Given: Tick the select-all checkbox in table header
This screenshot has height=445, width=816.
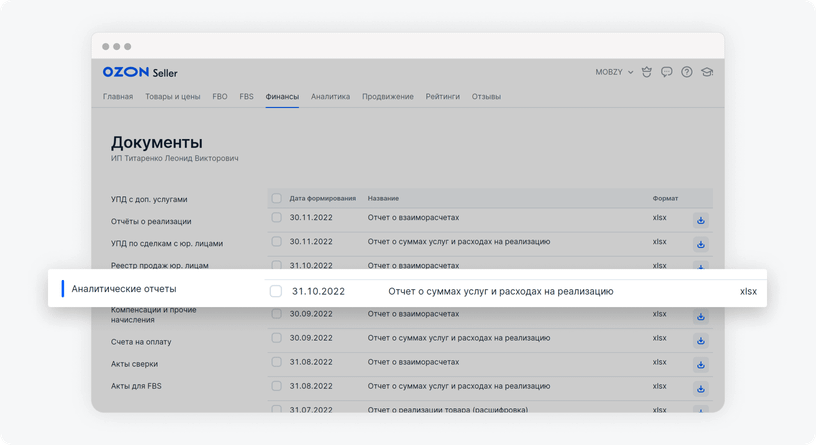Looking at the screenshot, I should pos(276,198).
